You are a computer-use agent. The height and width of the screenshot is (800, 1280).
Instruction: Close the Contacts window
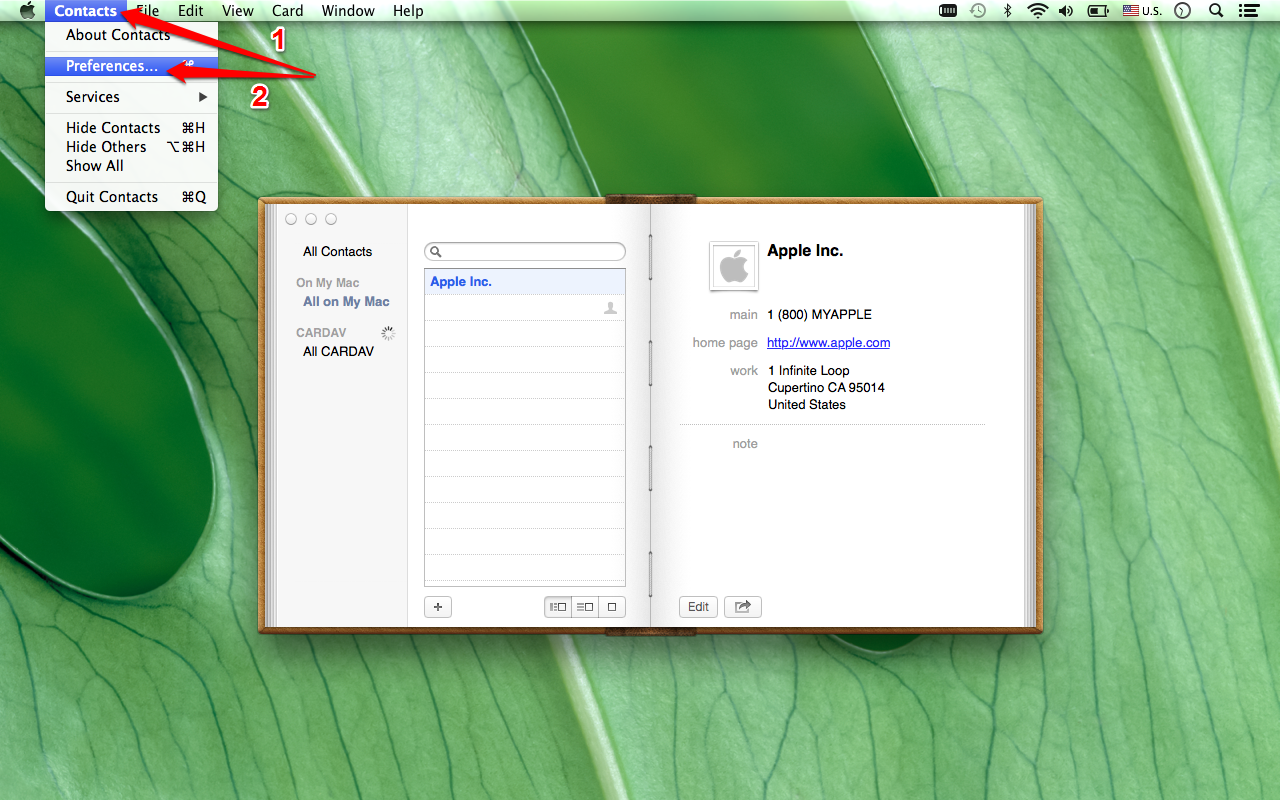coord(291,219)
